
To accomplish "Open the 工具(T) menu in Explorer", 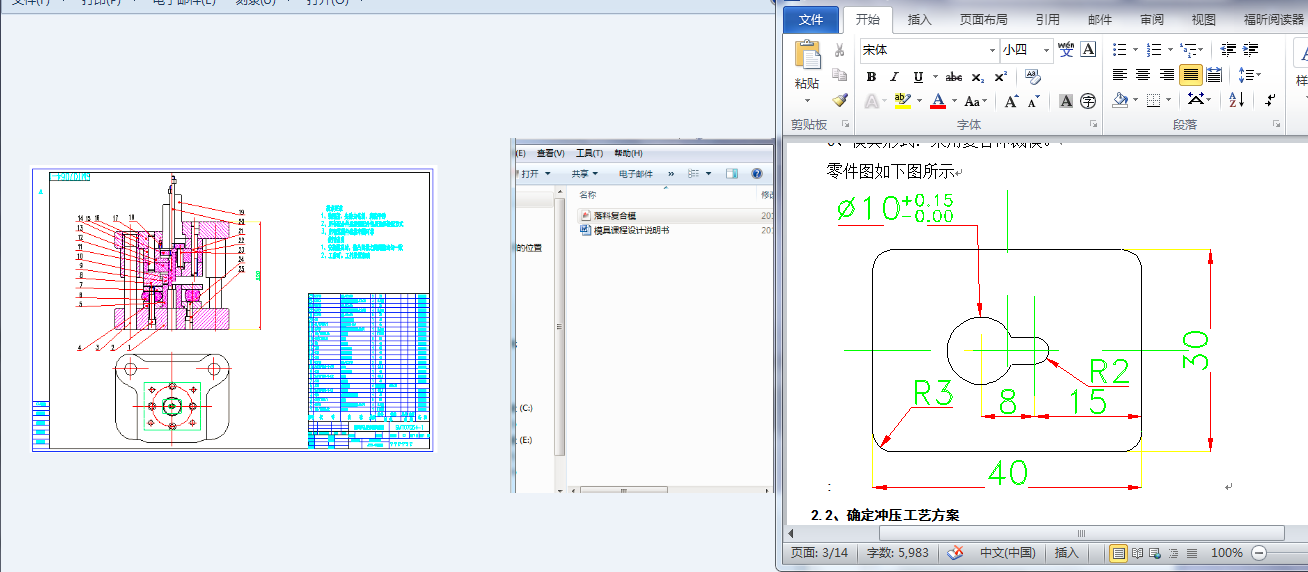I will (590, 153).
